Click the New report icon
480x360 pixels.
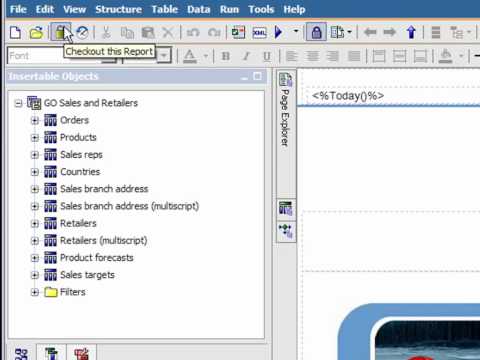(x=15, y=33)
